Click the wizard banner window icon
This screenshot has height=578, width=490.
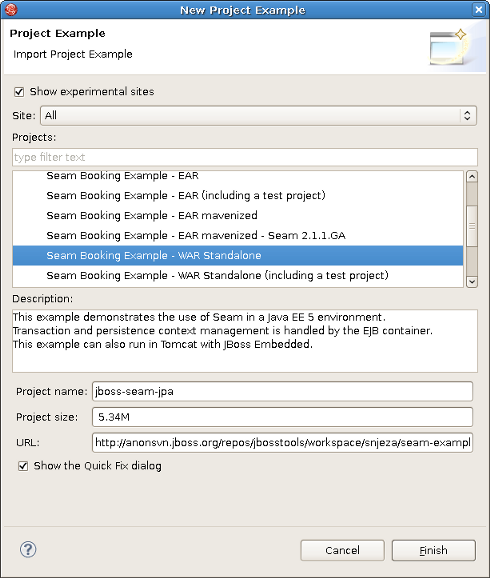pos(448,47)
